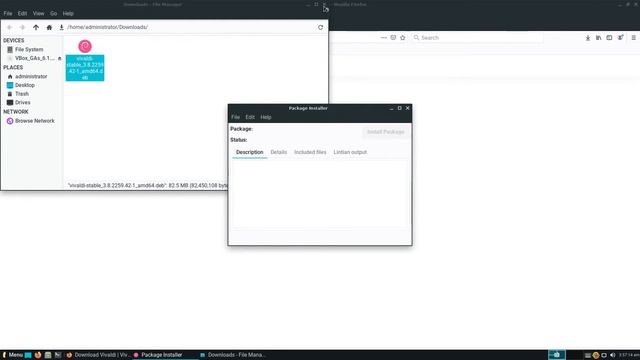Switch to the Details tab
The height and width of the screenshot is (360, 640).
click(279, 152)
